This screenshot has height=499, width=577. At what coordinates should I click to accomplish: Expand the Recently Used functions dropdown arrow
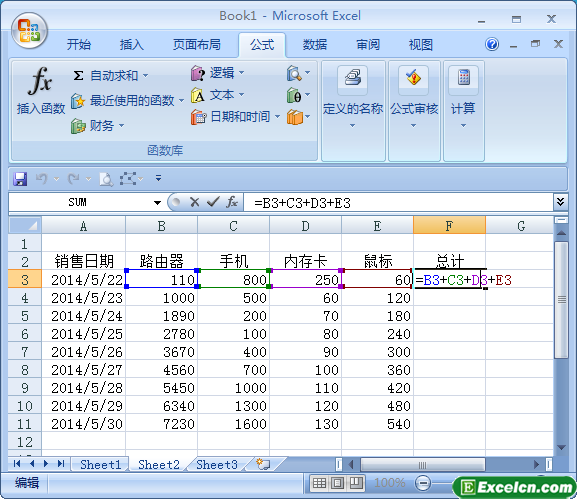pyautogui.click(x=181, y=100)
